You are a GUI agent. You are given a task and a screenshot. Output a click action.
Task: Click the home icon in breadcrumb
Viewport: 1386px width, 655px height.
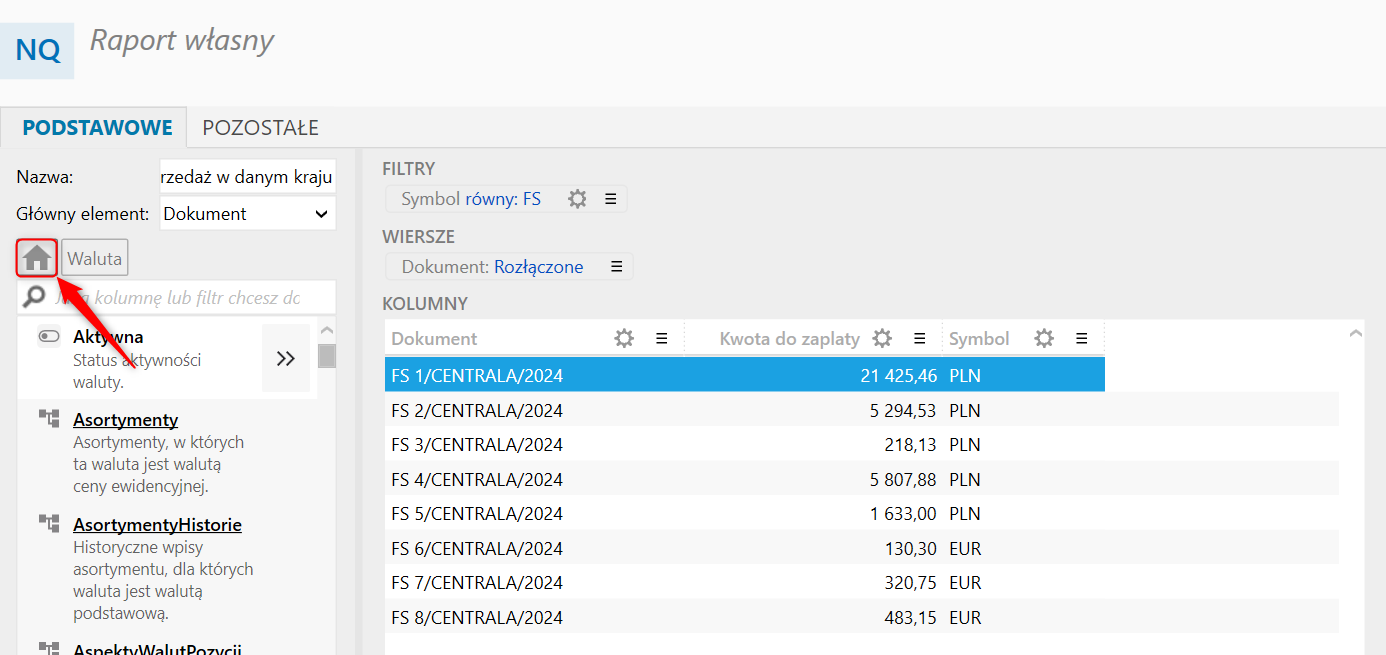click(37, 259)
